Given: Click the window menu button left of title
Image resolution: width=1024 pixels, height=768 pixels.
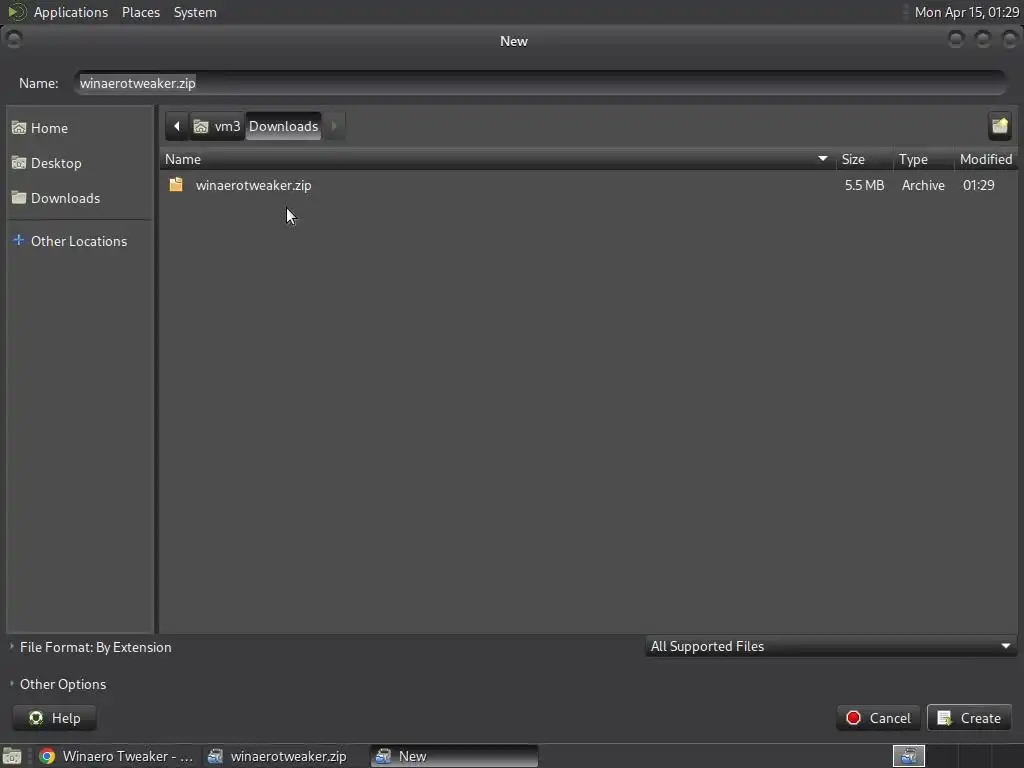Looking at the screenshot, I should pyautogui.click(x=13, y=40).
